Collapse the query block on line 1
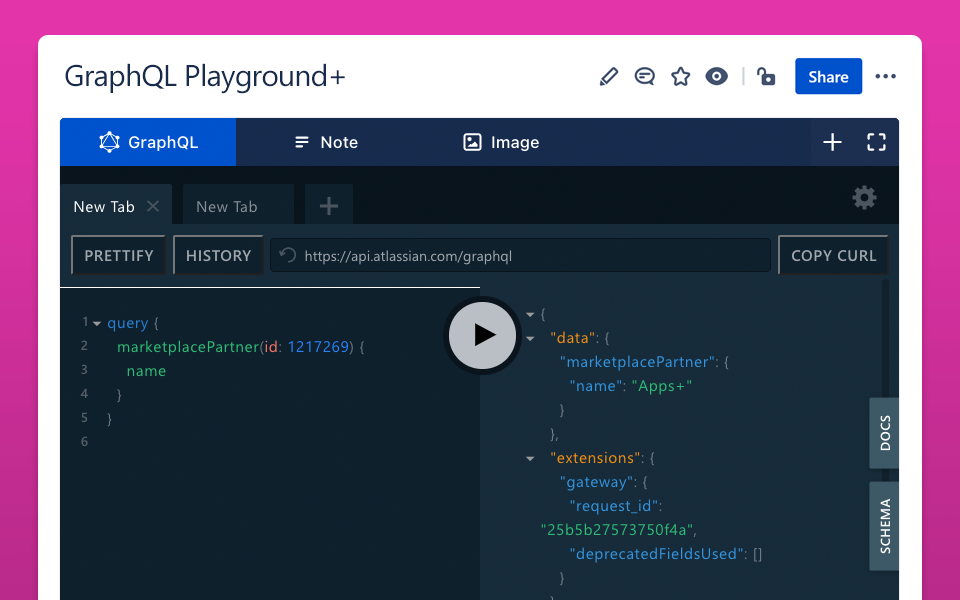The image size is (960, 600). coord(97,323)
